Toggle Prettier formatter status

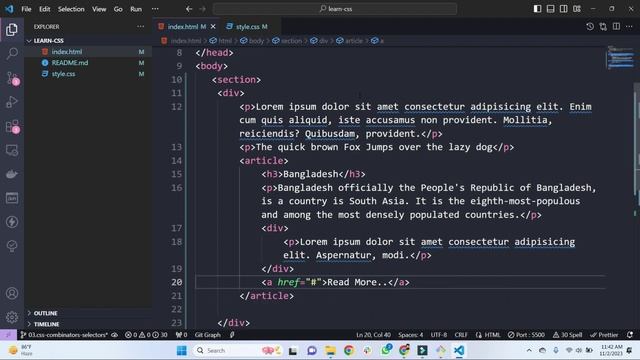click(604, 335)
